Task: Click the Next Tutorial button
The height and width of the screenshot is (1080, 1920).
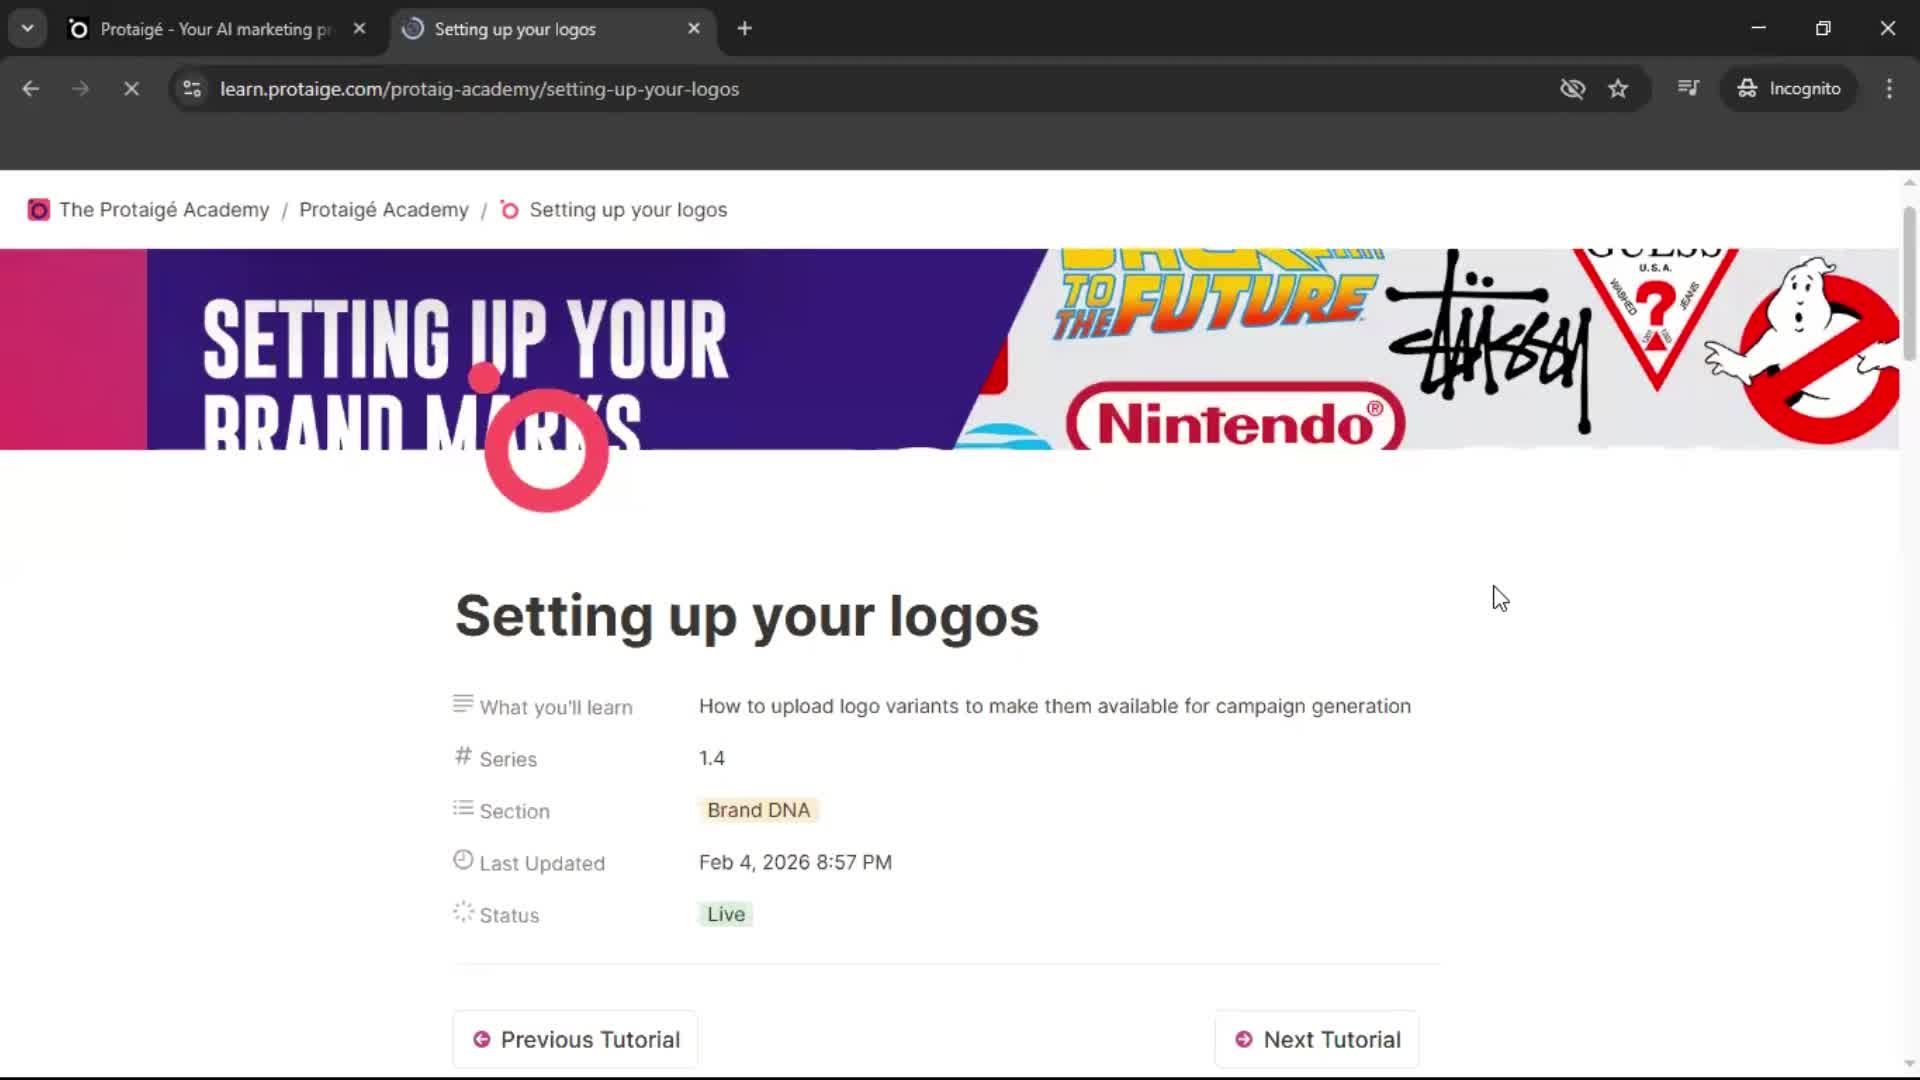Action: [x=1315, y=1039]
